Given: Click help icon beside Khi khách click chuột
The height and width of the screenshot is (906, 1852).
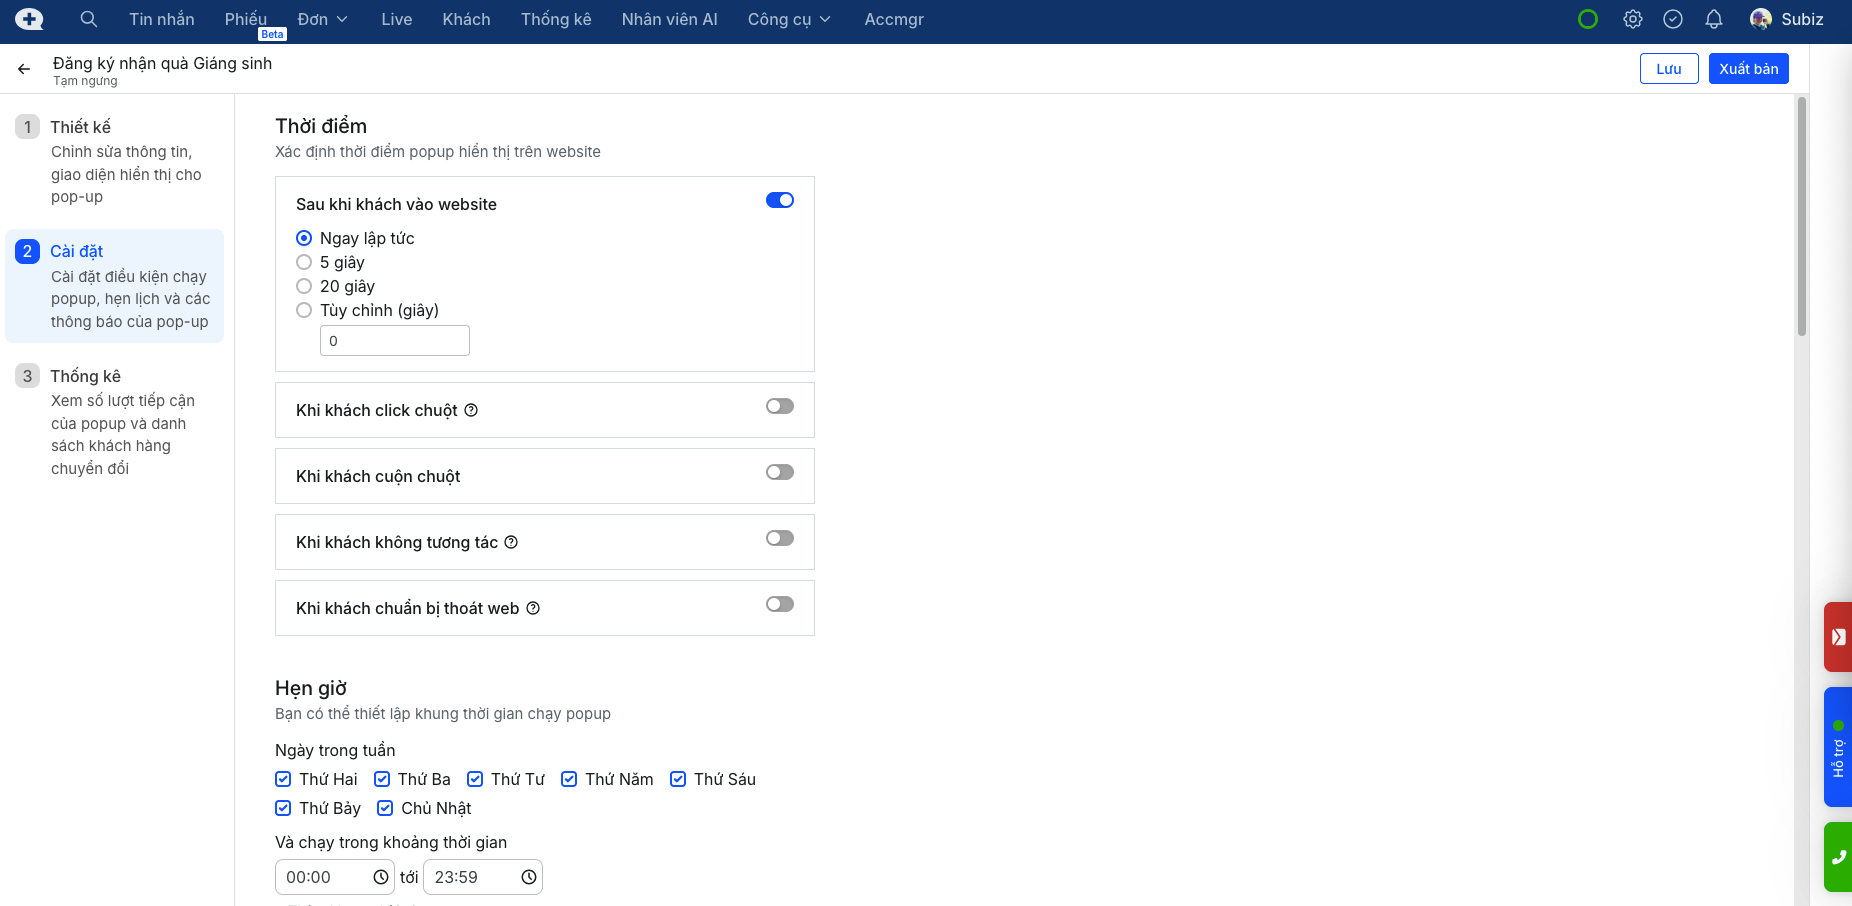Looking at the screenshot, I should coord(471,410).
